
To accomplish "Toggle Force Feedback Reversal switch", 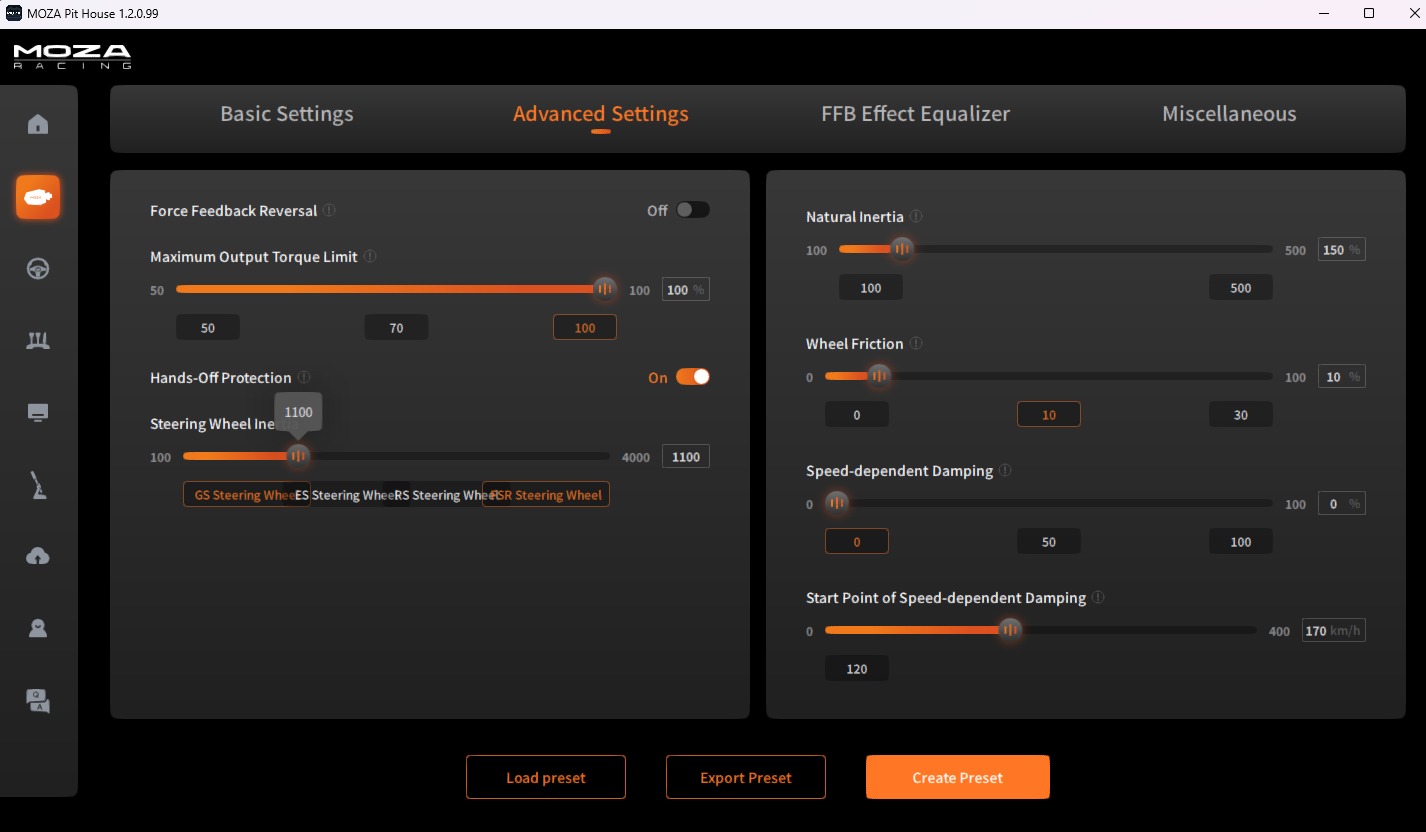I will pyautogui.click(x=692, y=210).
